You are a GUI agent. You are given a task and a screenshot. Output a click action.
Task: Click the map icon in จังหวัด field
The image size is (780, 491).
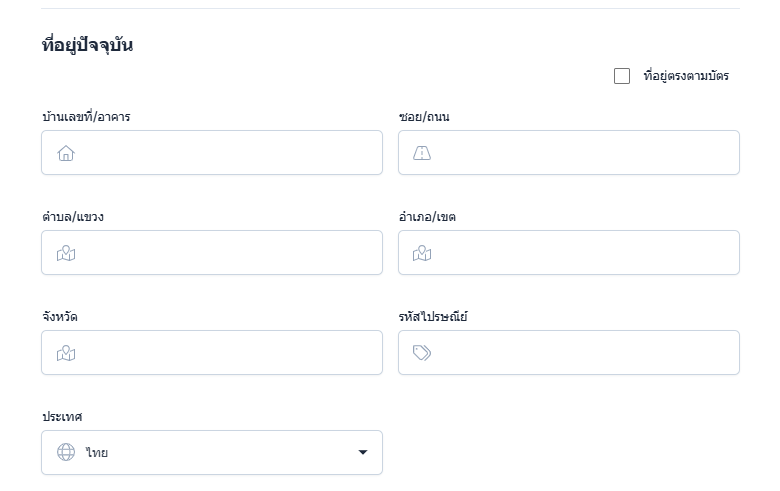coord(66,353)
